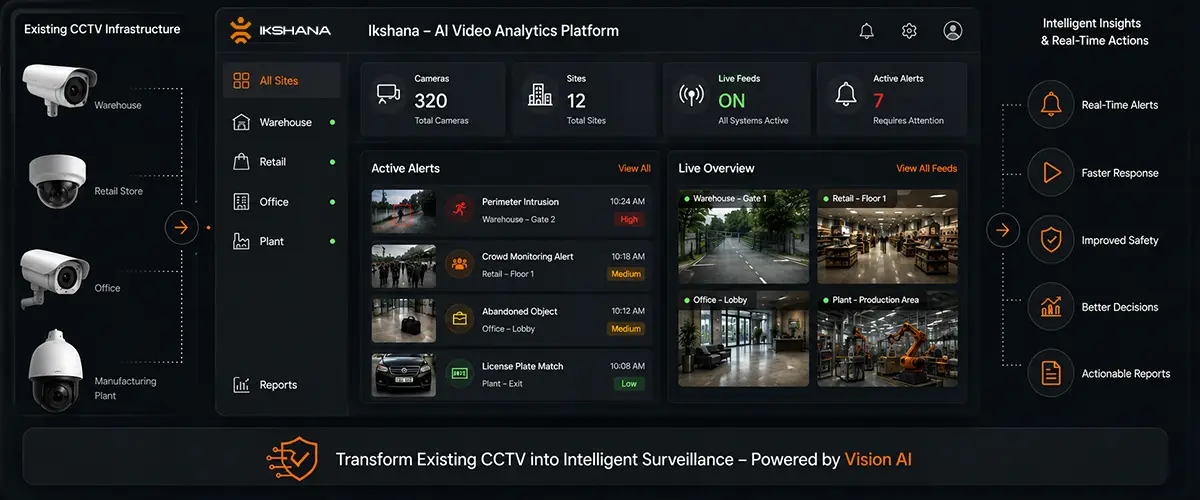This screenshot has height=500, width=1200.
Task: Click the Reports bar chart icon
Action: pos(241,385)
